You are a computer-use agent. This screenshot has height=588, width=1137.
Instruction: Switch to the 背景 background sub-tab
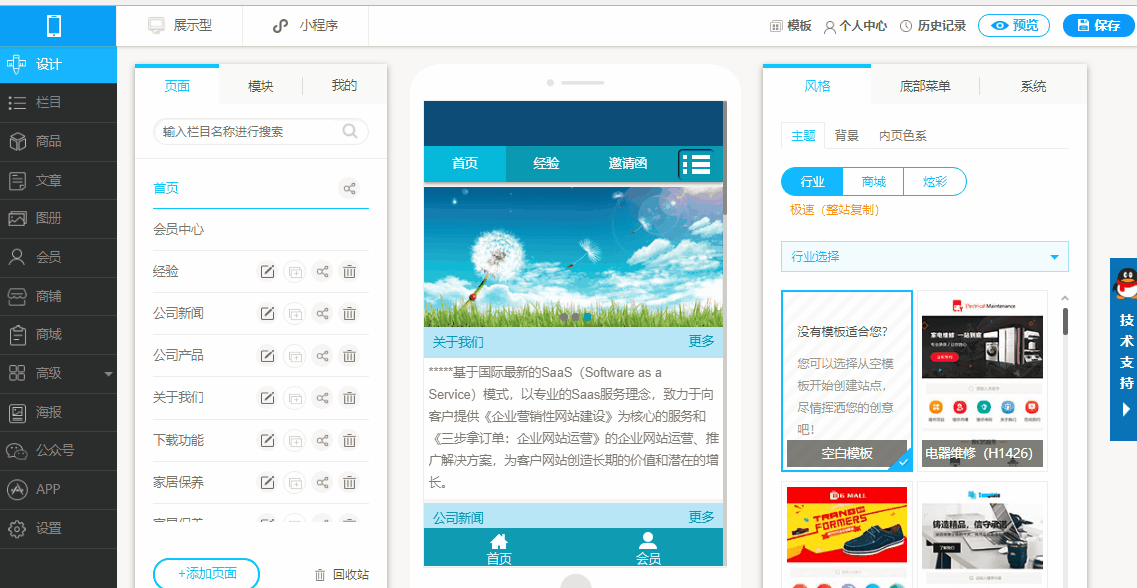pos(846,136)
